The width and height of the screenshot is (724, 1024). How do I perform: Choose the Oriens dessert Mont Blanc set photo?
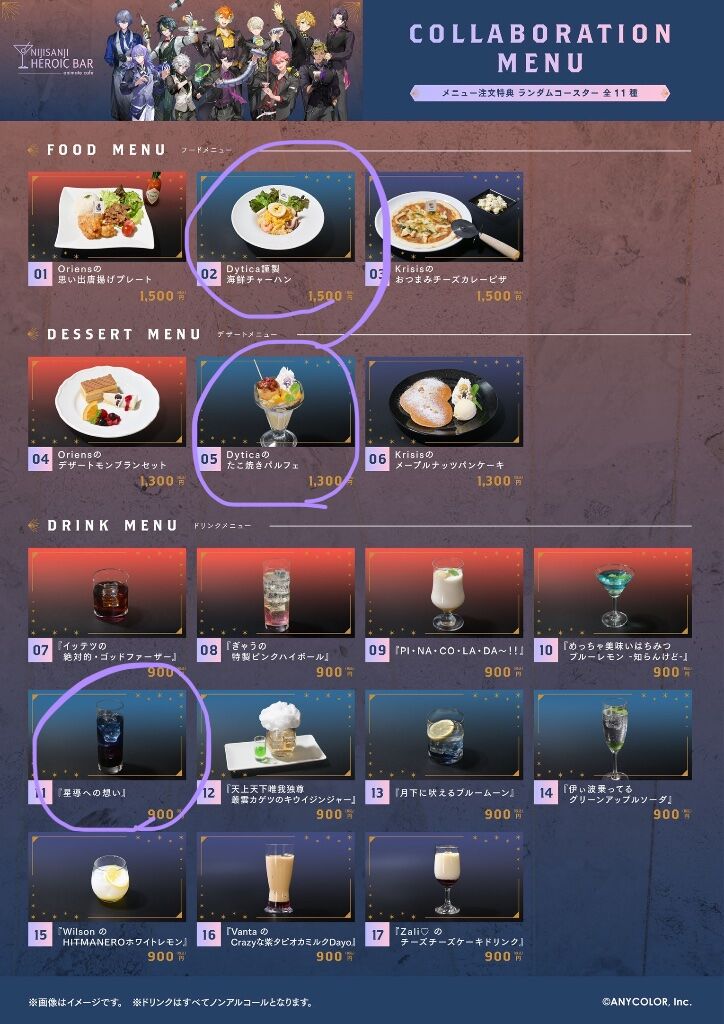107,401
